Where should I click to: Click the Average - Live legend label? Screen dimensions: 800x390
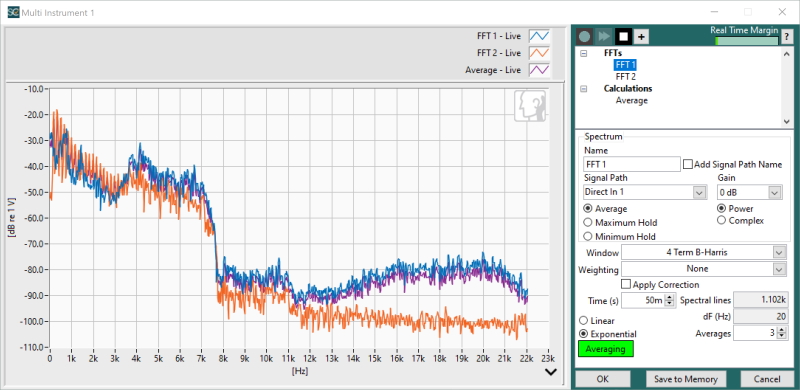pos(493,70)
